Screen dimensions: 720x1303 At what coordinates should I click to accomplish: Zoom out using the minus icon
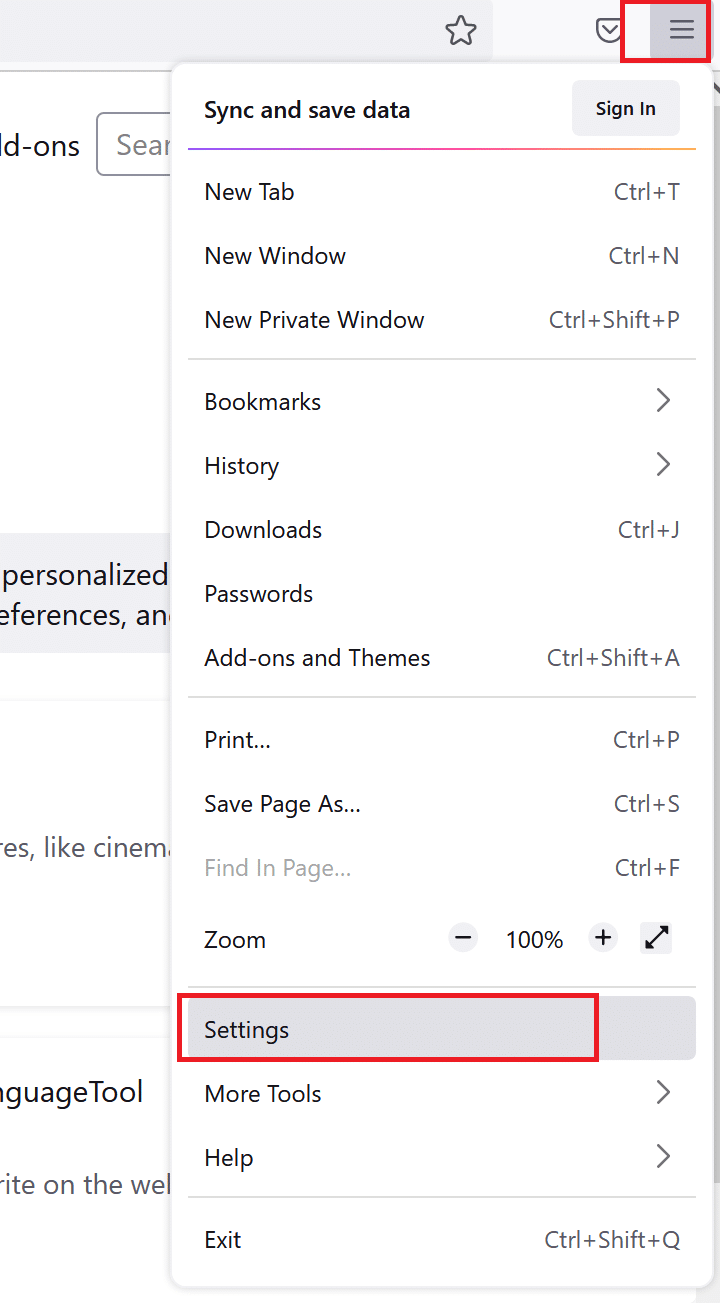coord(462,938)
